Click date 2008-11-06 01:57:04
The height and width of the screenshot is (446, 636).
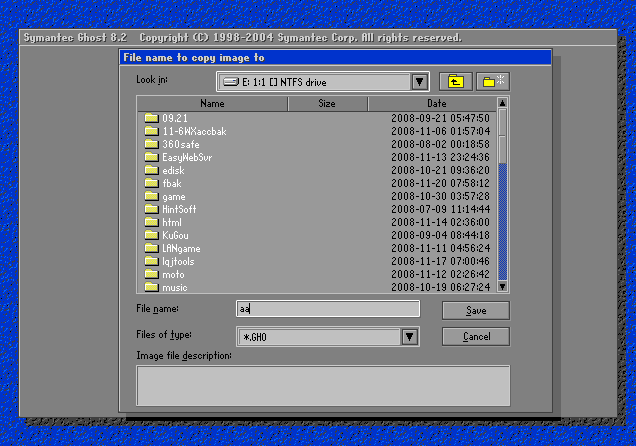[440, 131]
